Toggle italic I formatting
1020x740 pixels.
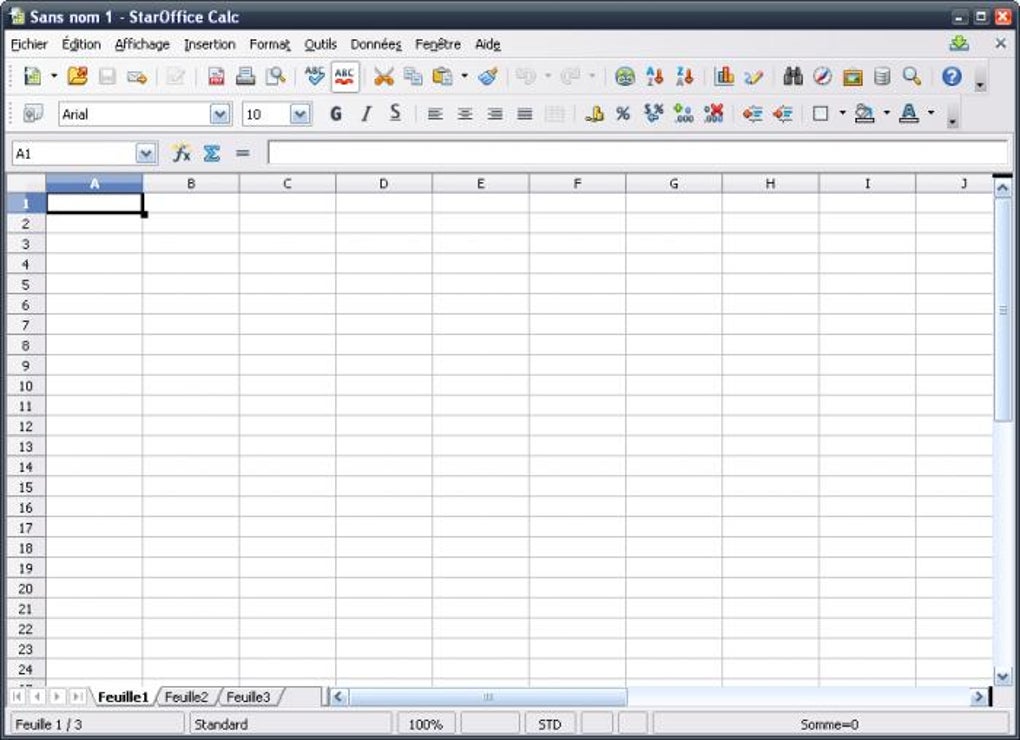coord(366,114)
